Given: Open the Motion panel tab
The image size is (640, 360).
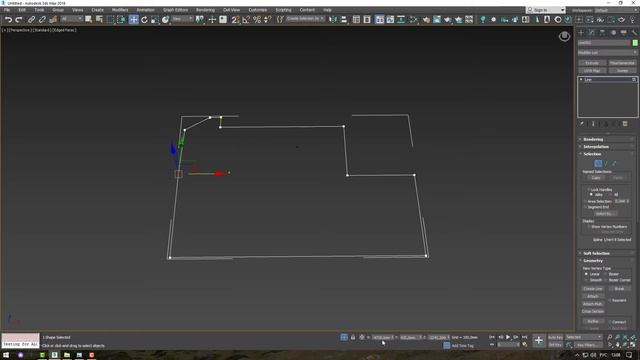Looking at the screenshot, I should tap(613, 33).
